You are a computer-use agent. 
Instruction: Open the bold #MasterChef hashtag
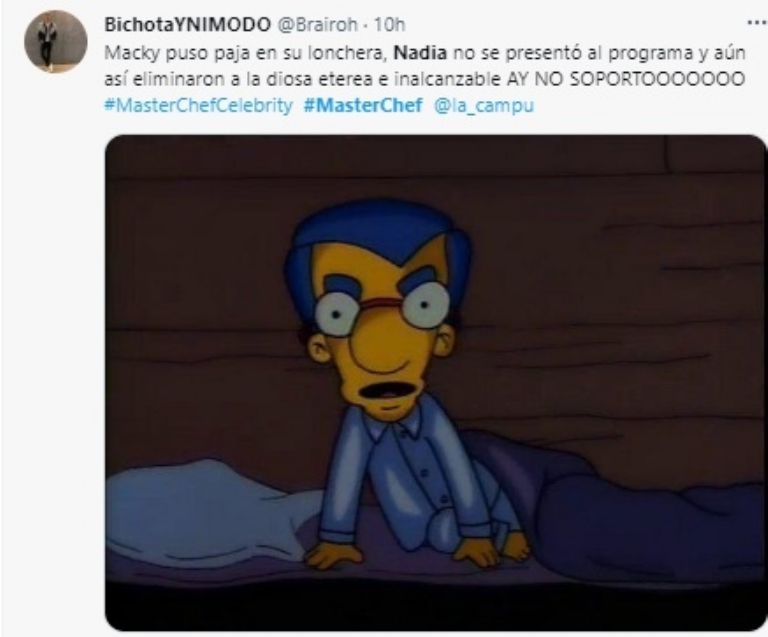click(363, 105)
